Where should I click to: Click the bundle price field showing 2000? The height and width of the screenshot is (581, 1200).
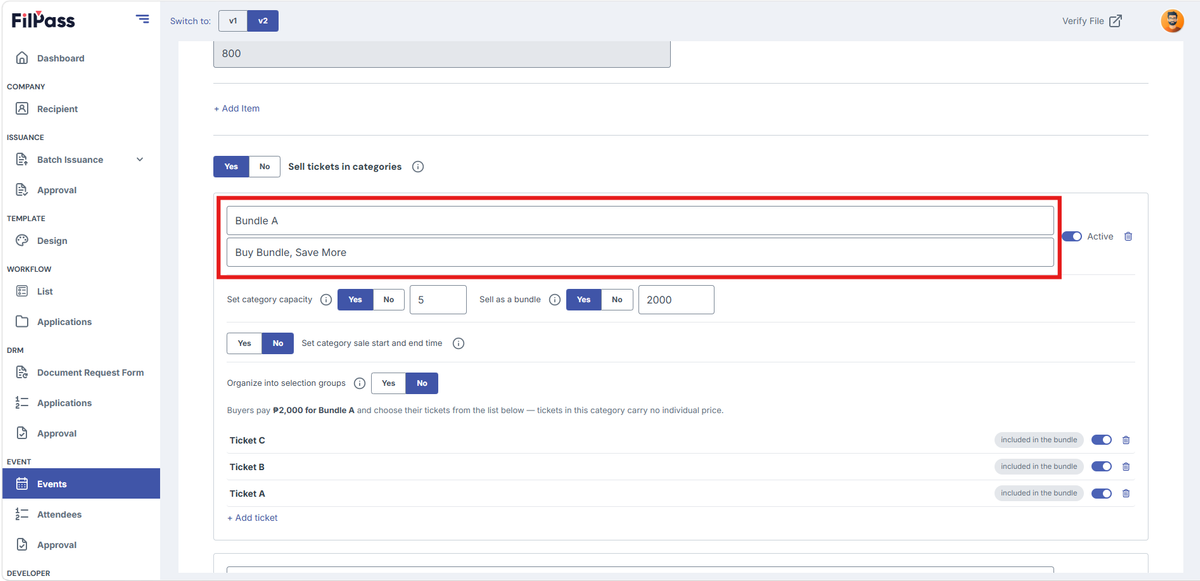(x=676, y=299)
